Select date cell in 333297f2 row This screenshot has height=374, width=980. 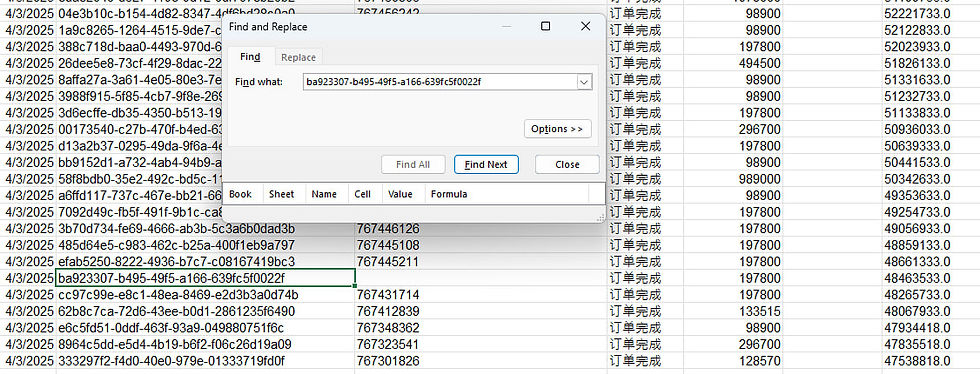click(28, 361)
